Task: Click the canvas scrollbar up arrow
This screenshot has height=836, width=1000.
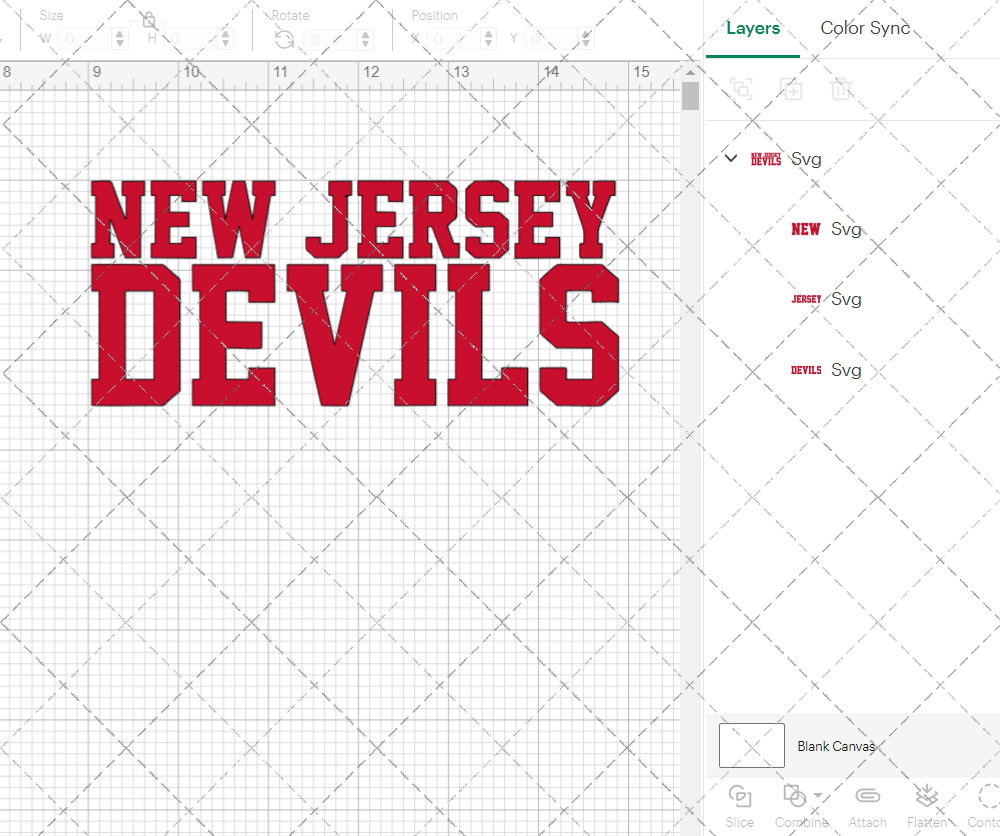Action: tap(690, 72)
